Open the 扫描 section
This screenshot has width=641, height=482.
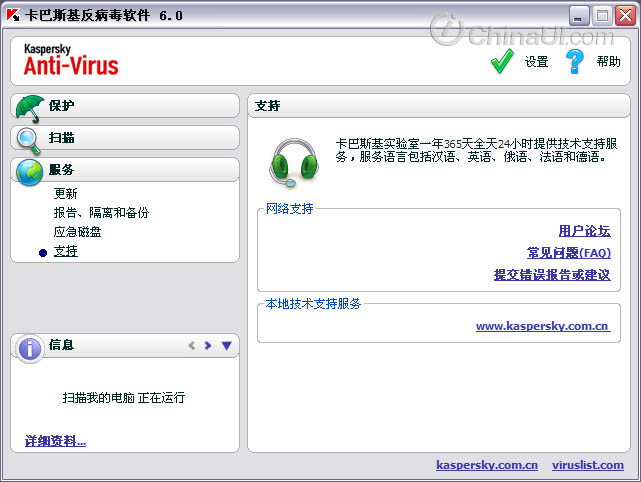(x=125, y=138)
